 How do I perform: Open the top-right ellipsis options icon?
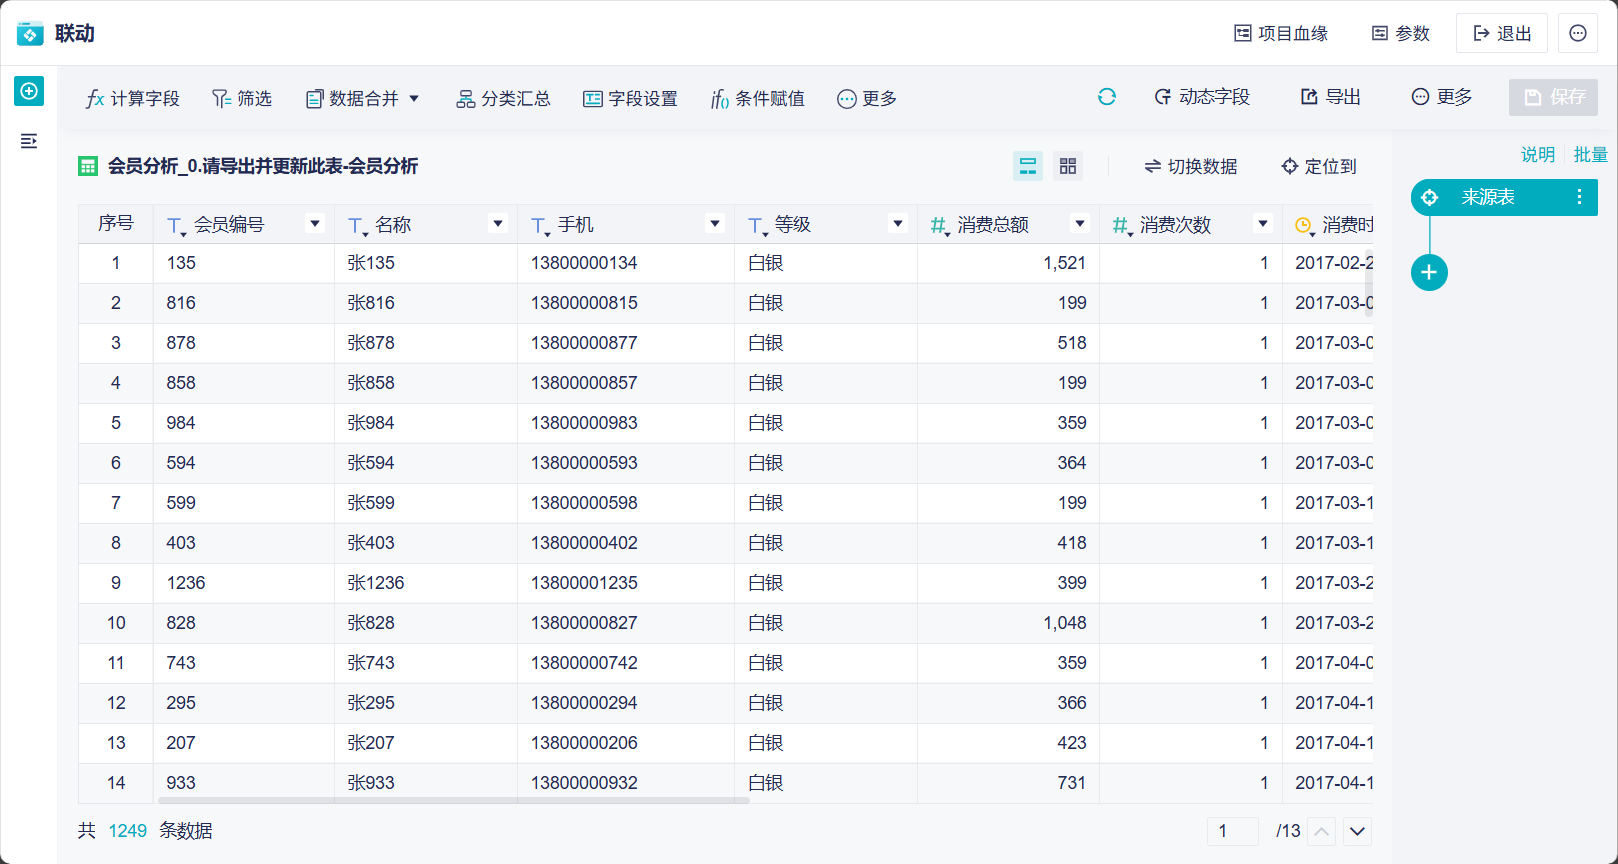click(x=1578, y=33)
